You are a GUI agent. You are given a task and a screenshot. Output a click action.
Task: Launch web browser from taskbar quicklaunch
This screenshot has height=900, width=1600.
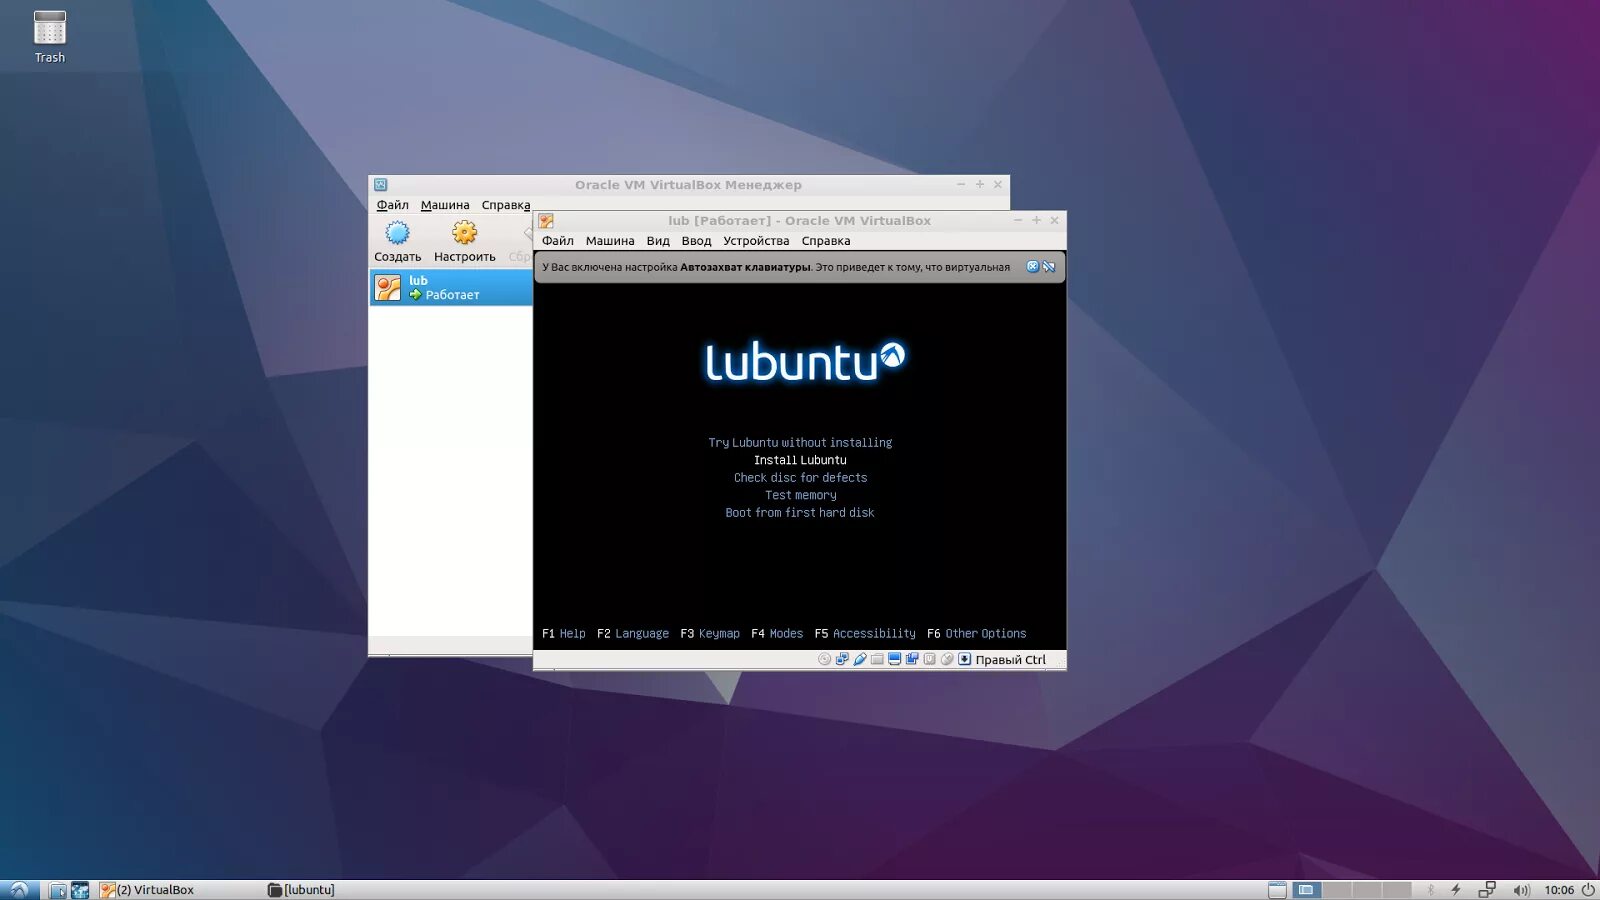pos(80,890)
